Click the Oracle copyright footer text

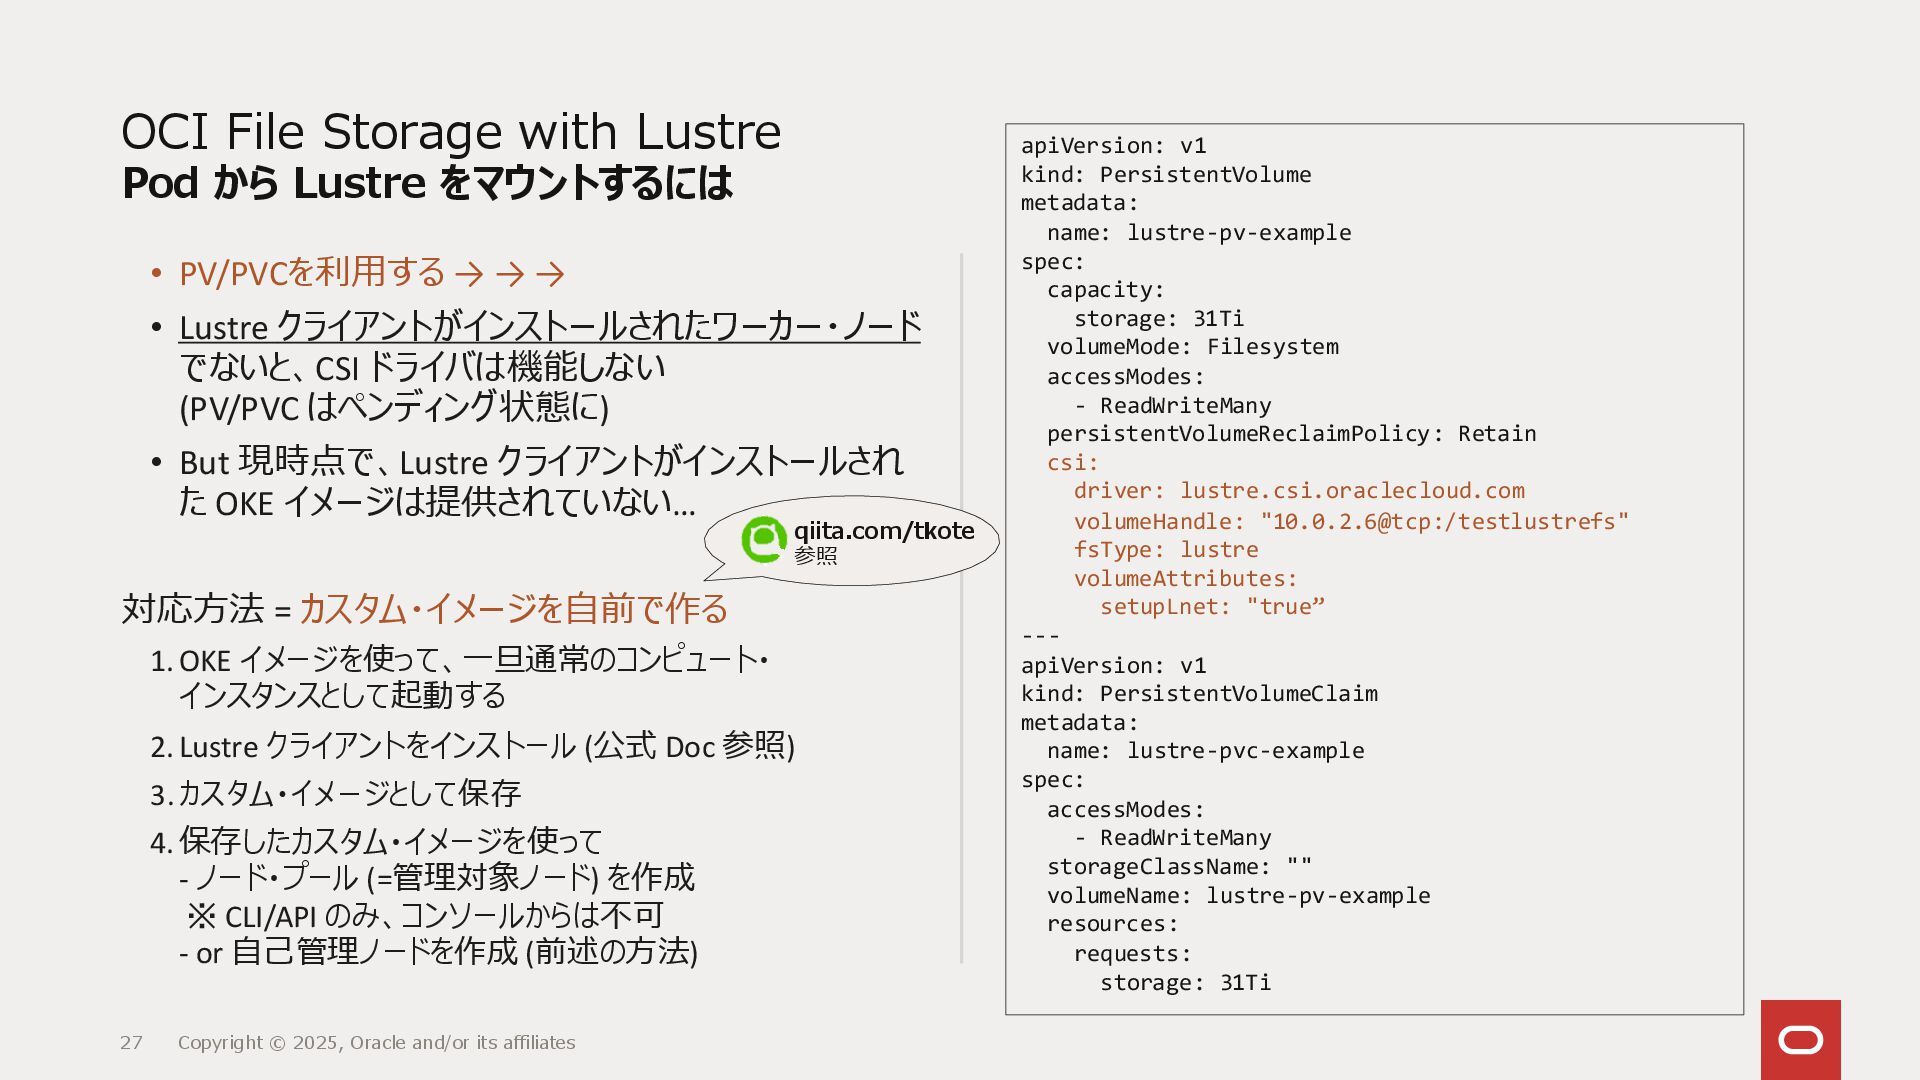(376, 1043)
